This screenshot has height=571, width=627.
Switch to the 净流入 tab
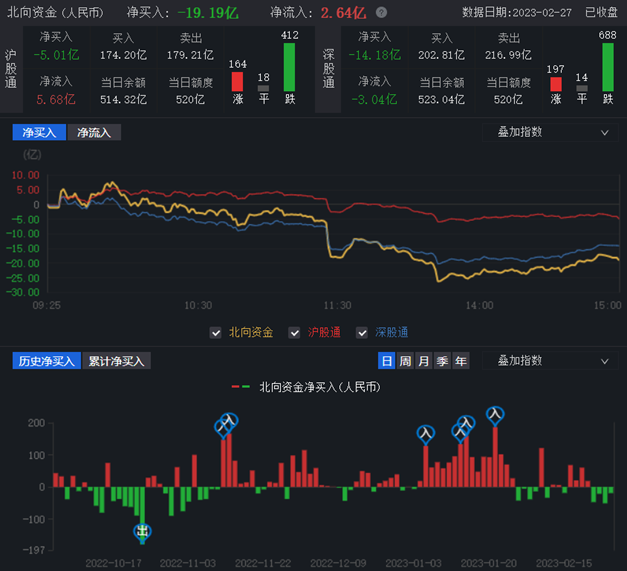pos(94,132)
